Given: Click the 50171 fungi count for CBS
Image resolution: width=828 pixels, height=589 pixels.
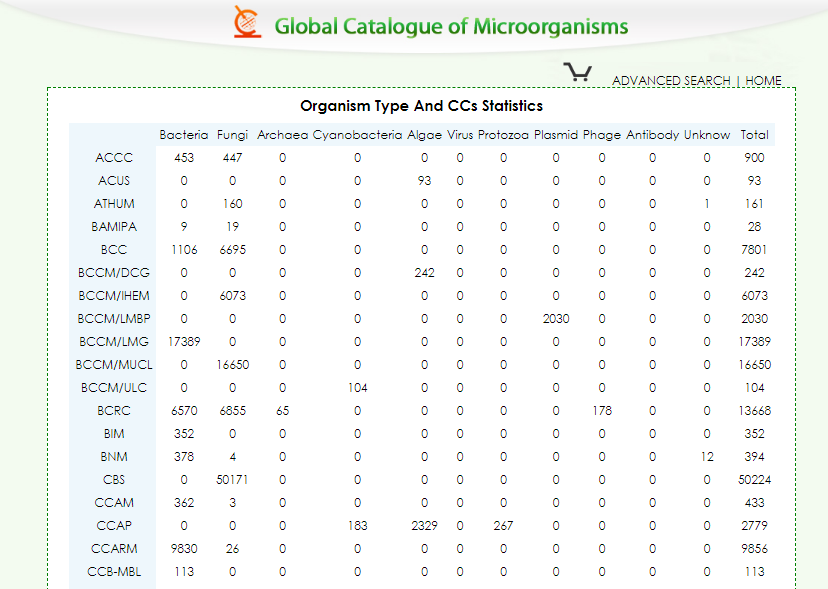Looking at the screenshot, I should [x=232, y=480].
